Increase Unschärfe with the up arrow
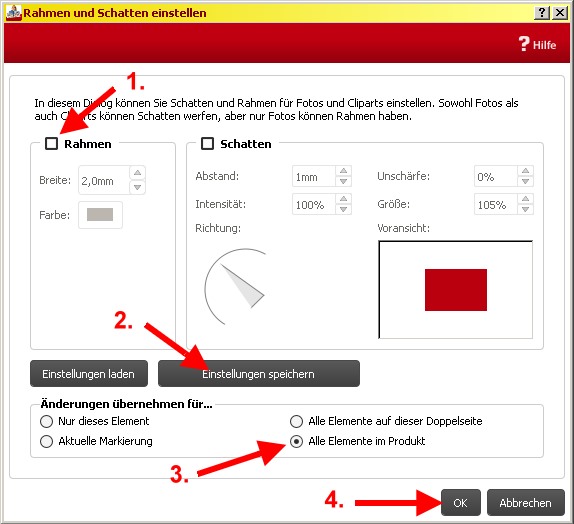The image size is (574, 524). (525, 171)
